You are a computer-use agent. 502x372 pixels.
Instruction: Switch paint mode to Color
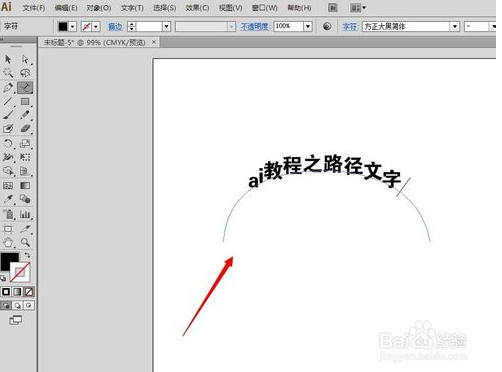pyautogui.click(x=6, y=292)
